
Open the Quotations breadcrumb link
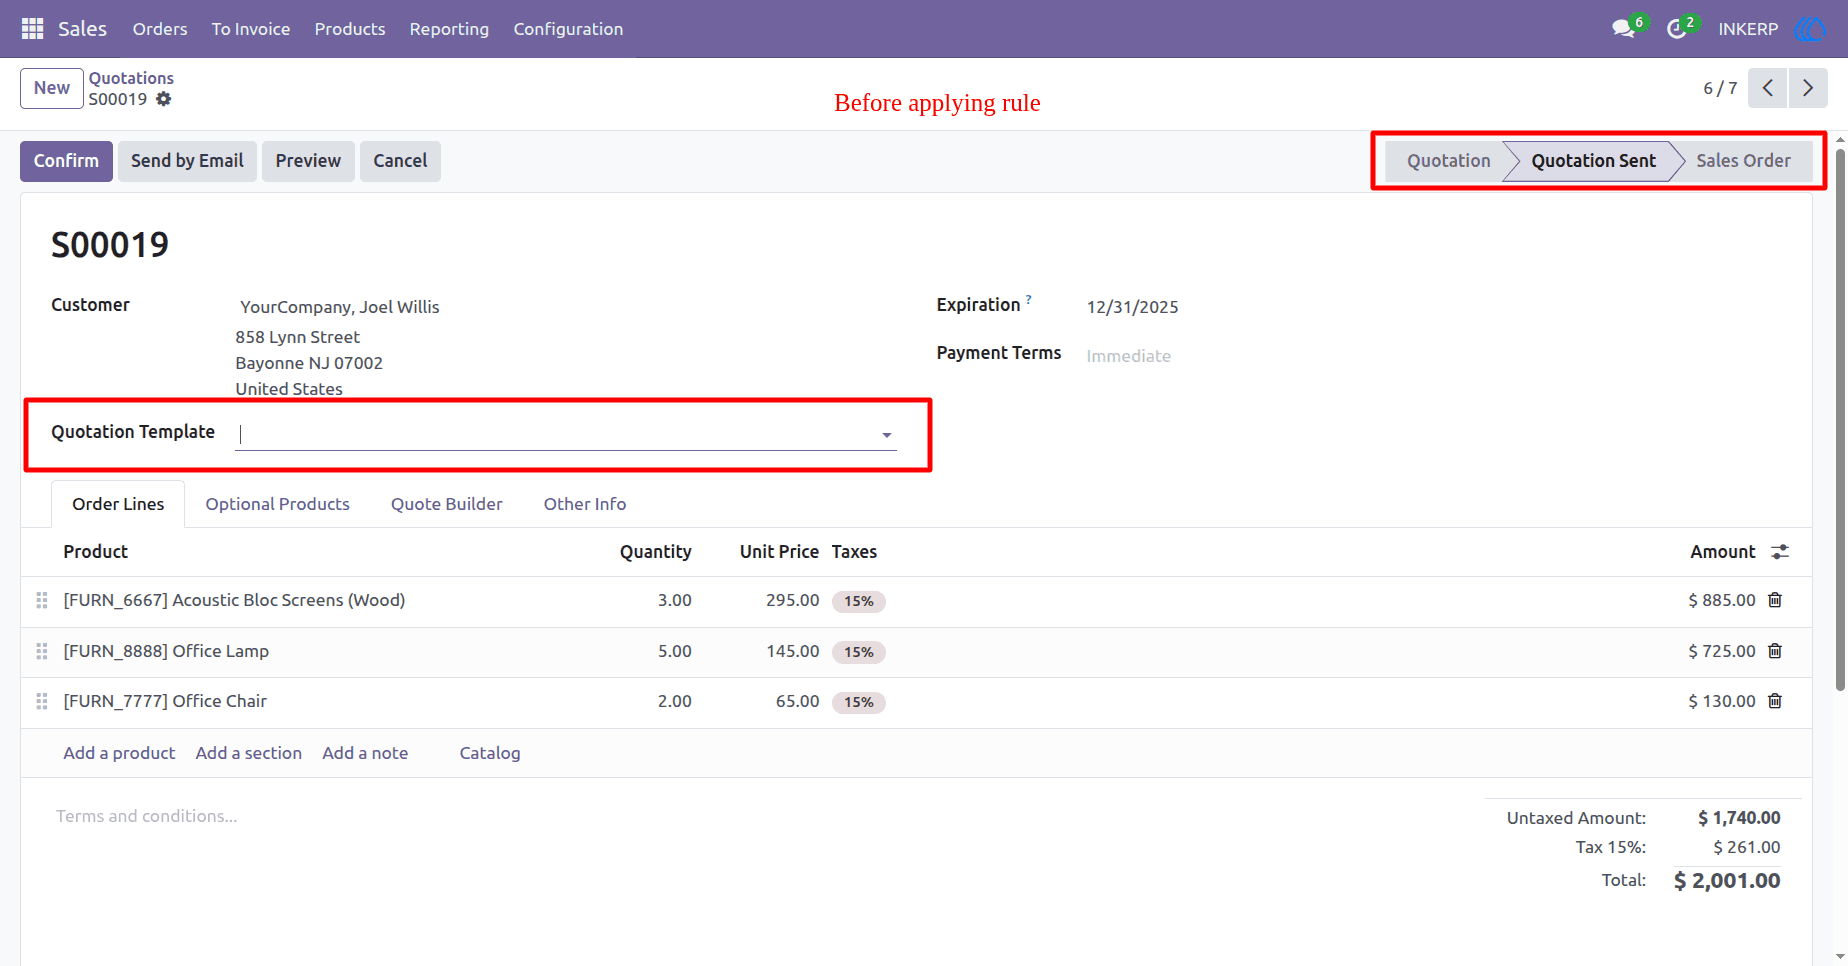pos(131,78)
